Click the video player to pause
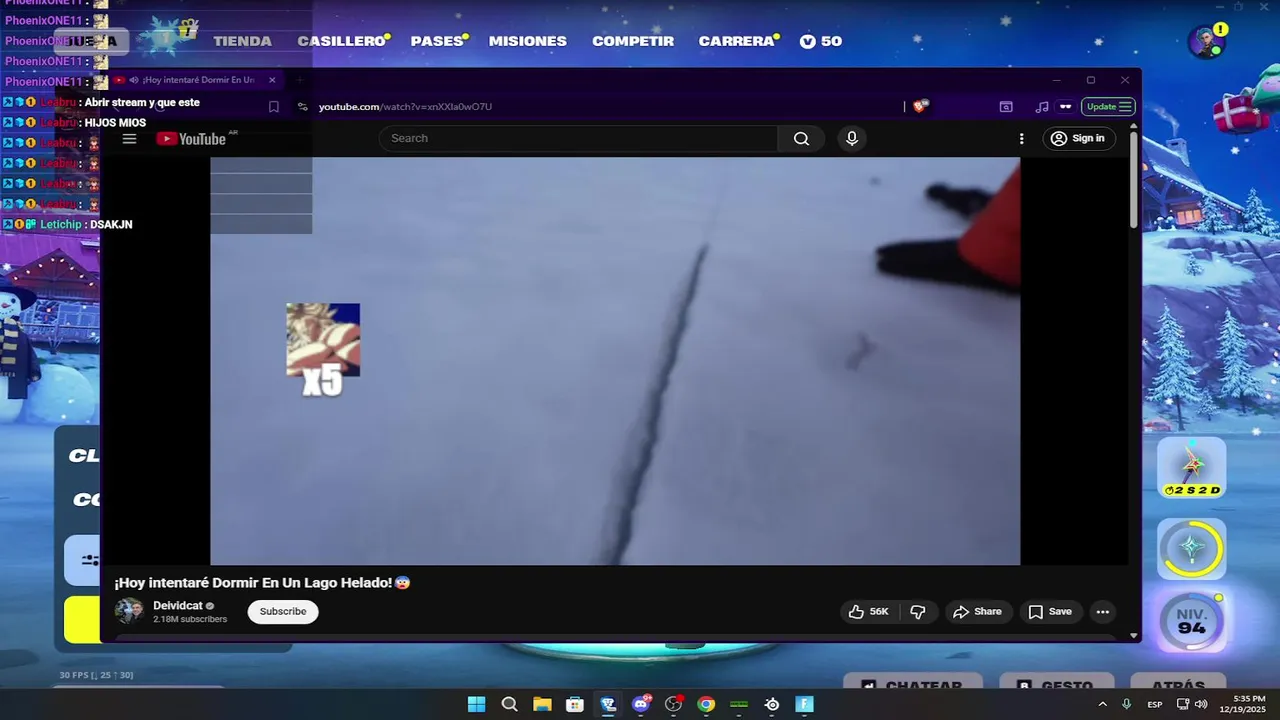 pos(615,361)
